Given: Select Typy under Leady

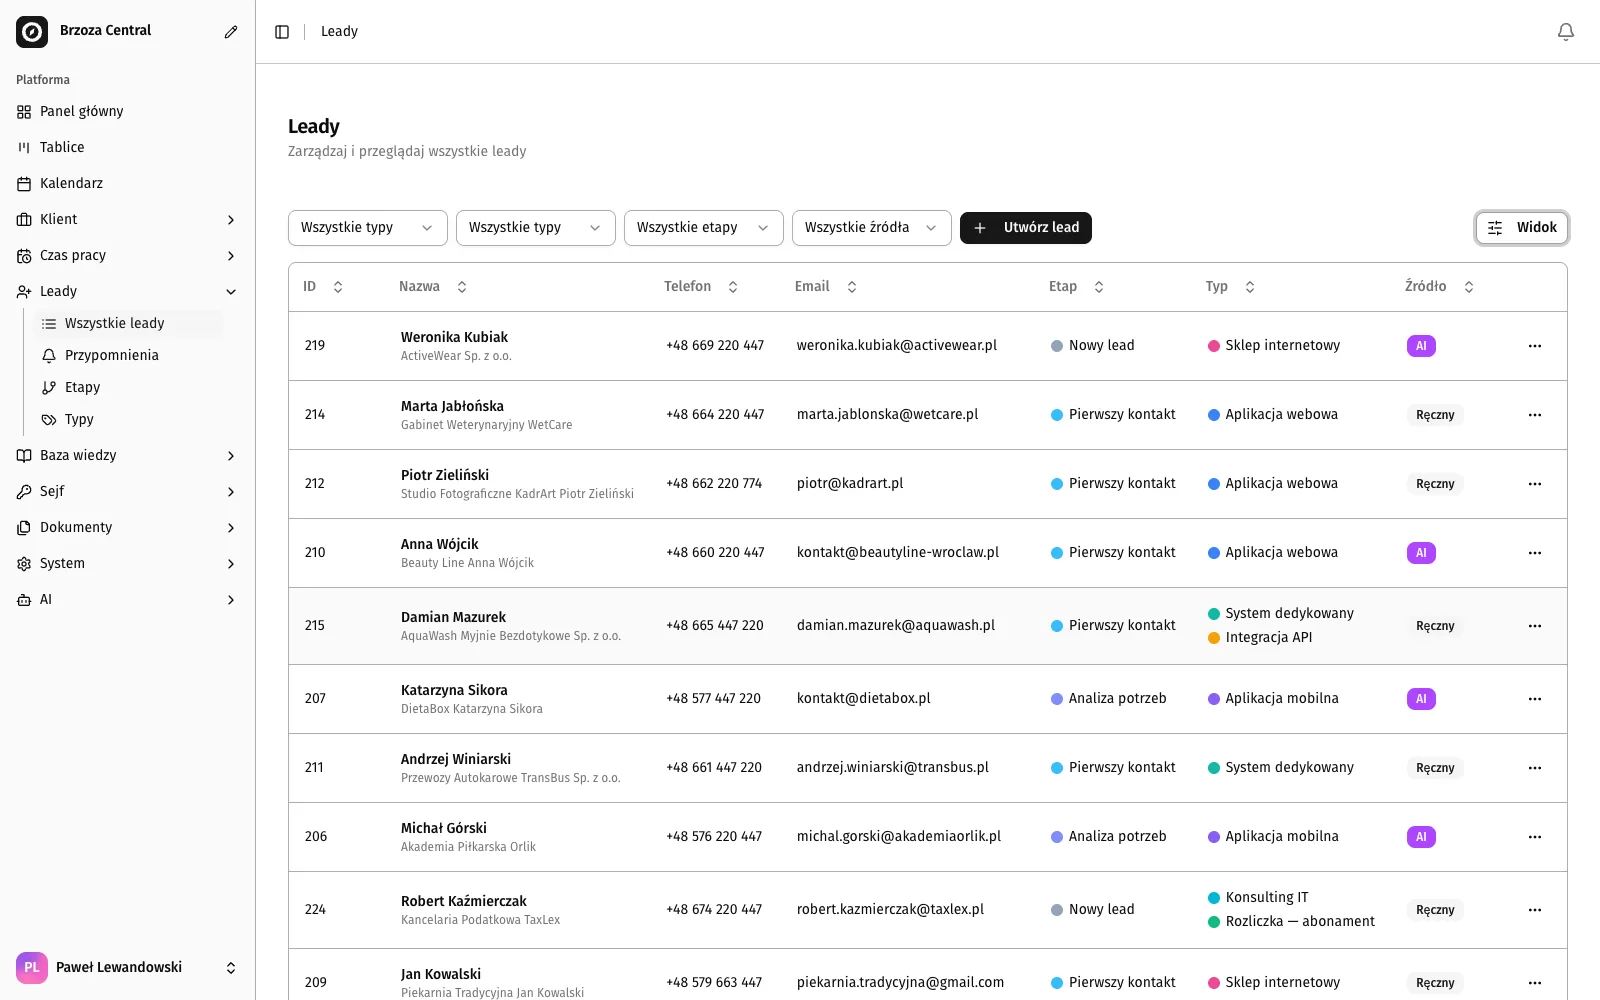Looking at the screenshot, I should click(128, 420).
